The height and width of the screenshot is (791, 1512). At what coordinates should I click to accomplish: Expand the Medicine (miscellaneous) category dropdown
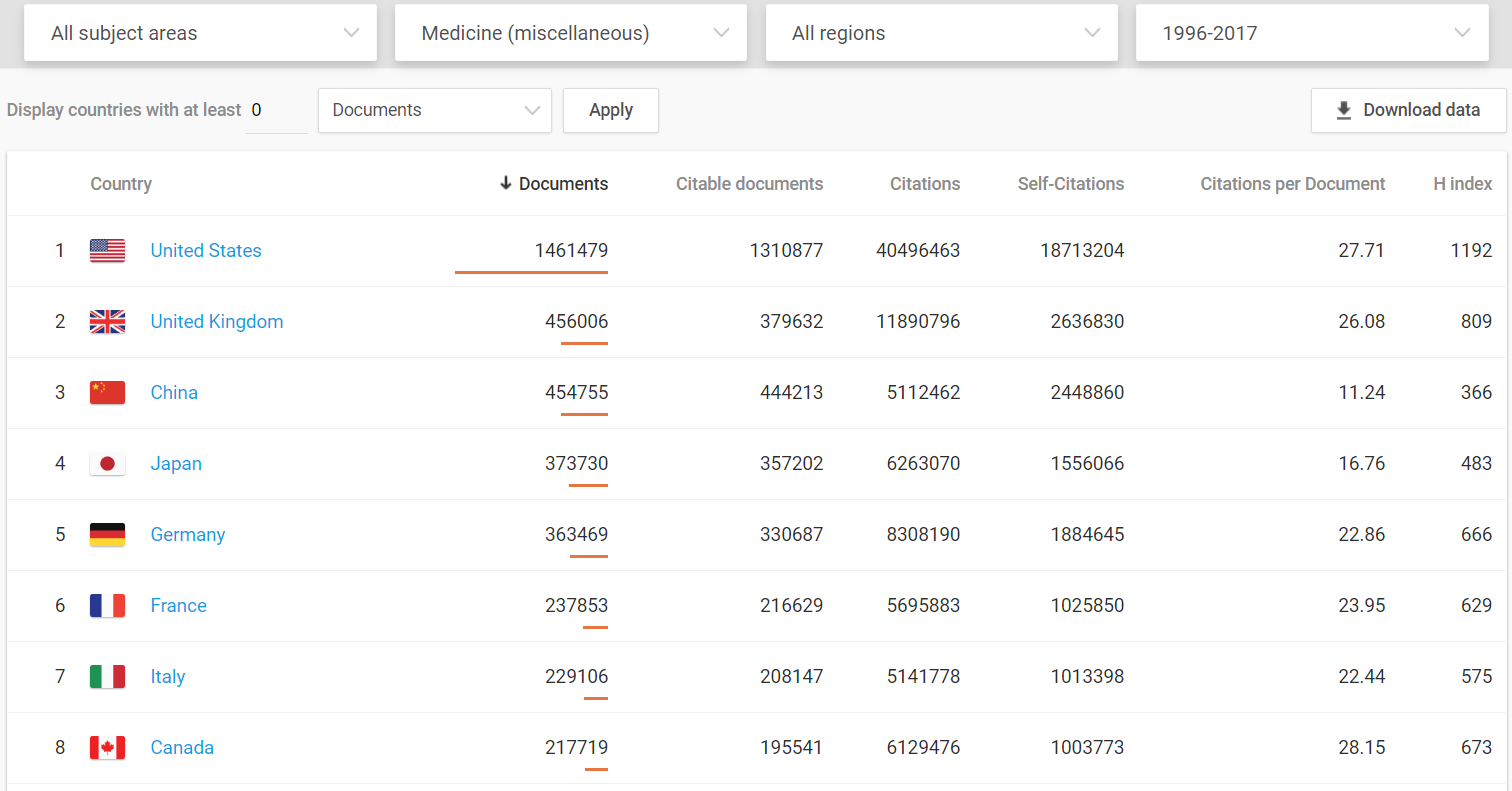[570, 33]
